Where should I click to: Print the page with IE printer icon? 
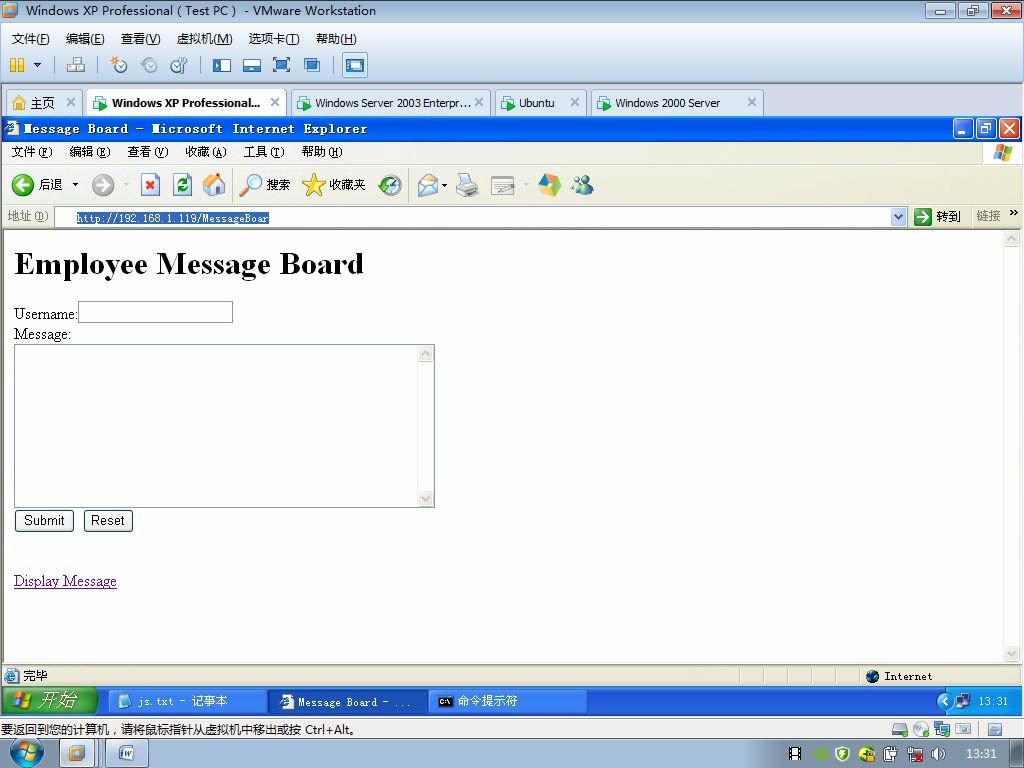pos(467,185)
